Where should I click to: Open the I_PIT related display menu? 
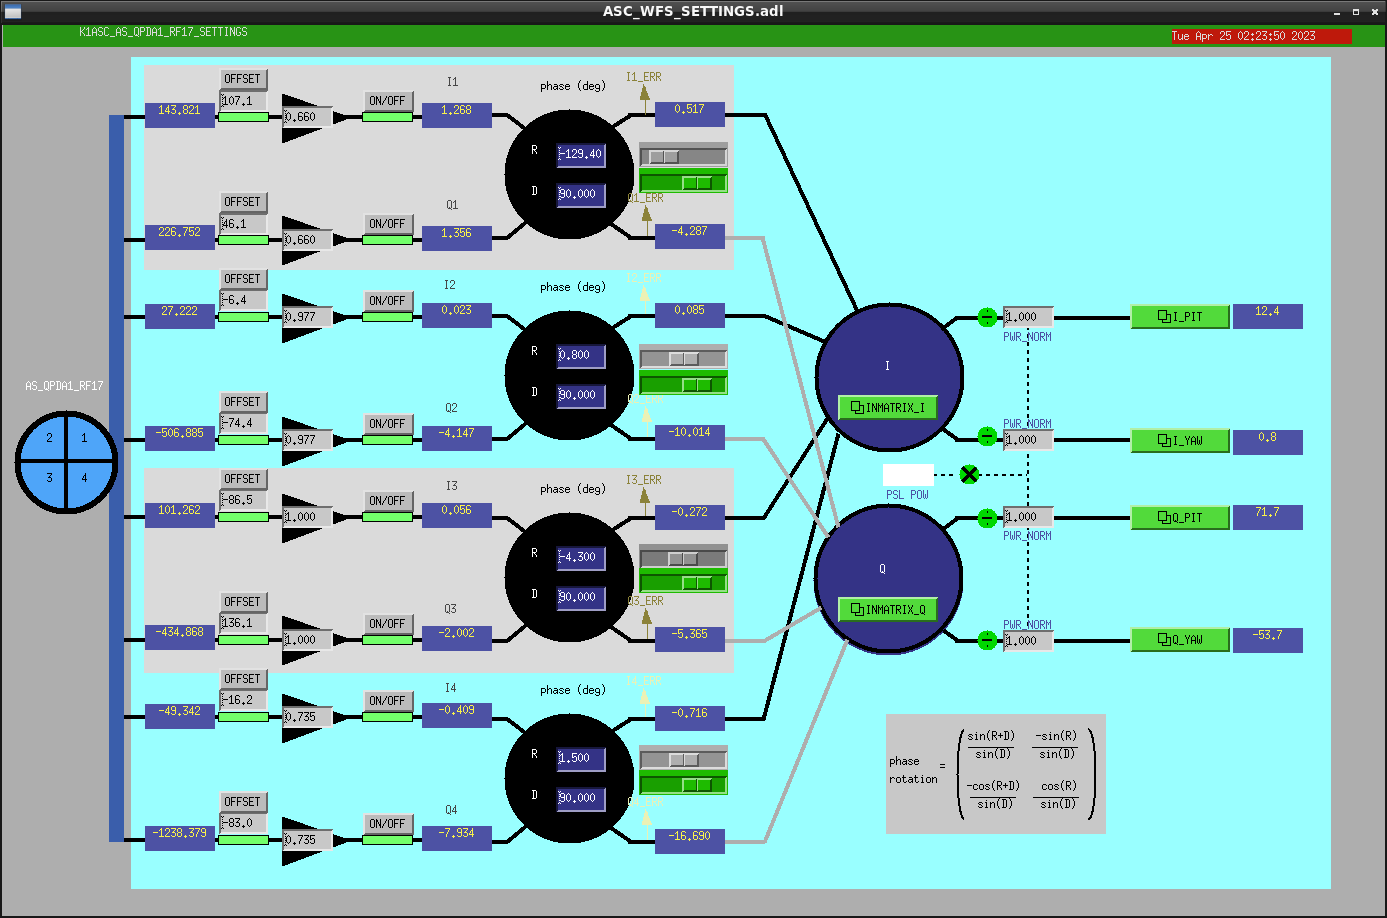pos(1180,317)
